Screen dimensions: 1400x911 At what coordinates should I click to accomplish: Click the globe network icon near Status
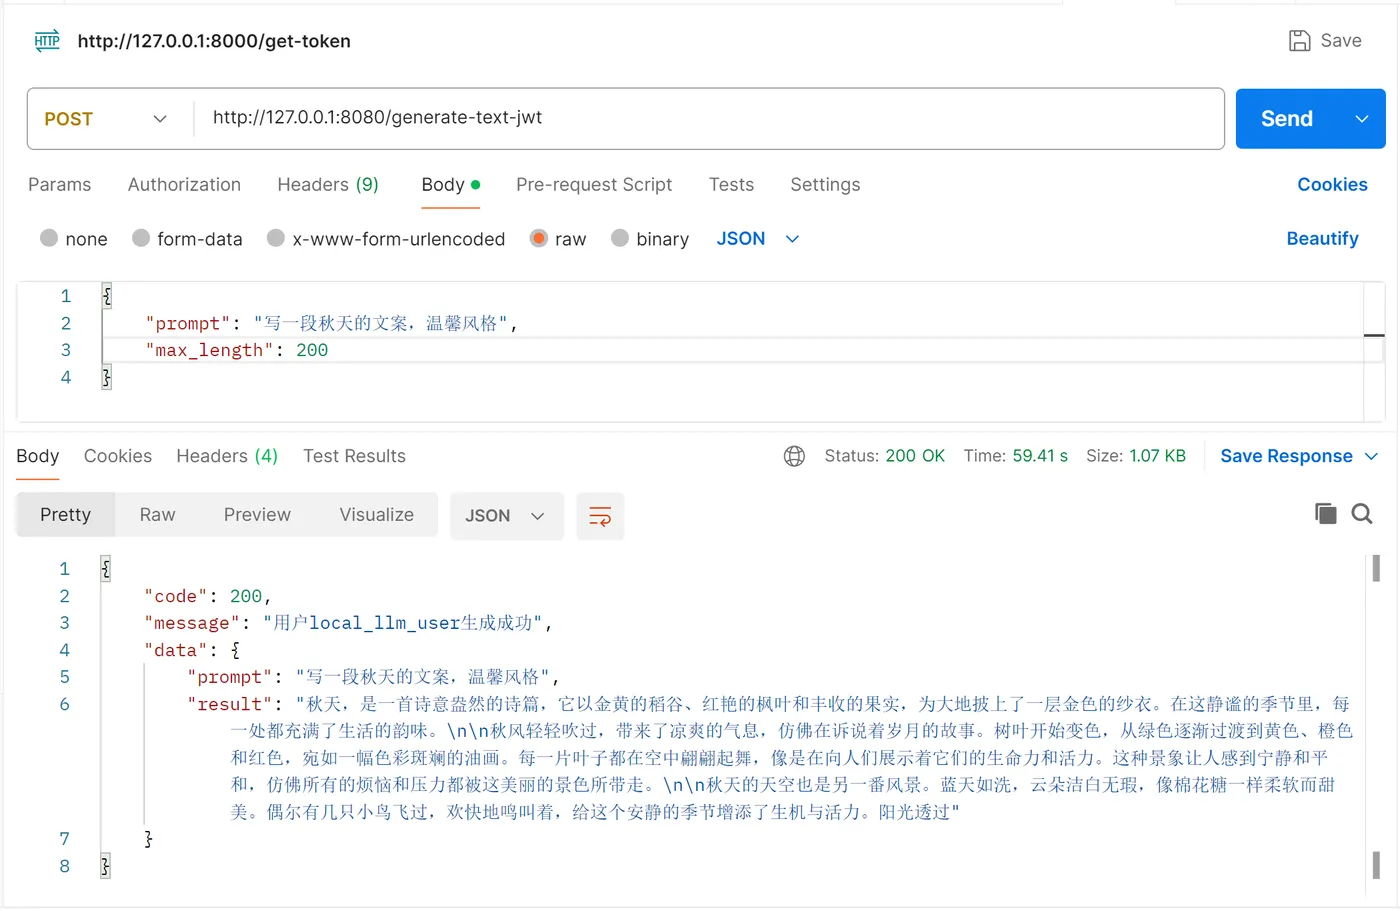click(794, 455)
